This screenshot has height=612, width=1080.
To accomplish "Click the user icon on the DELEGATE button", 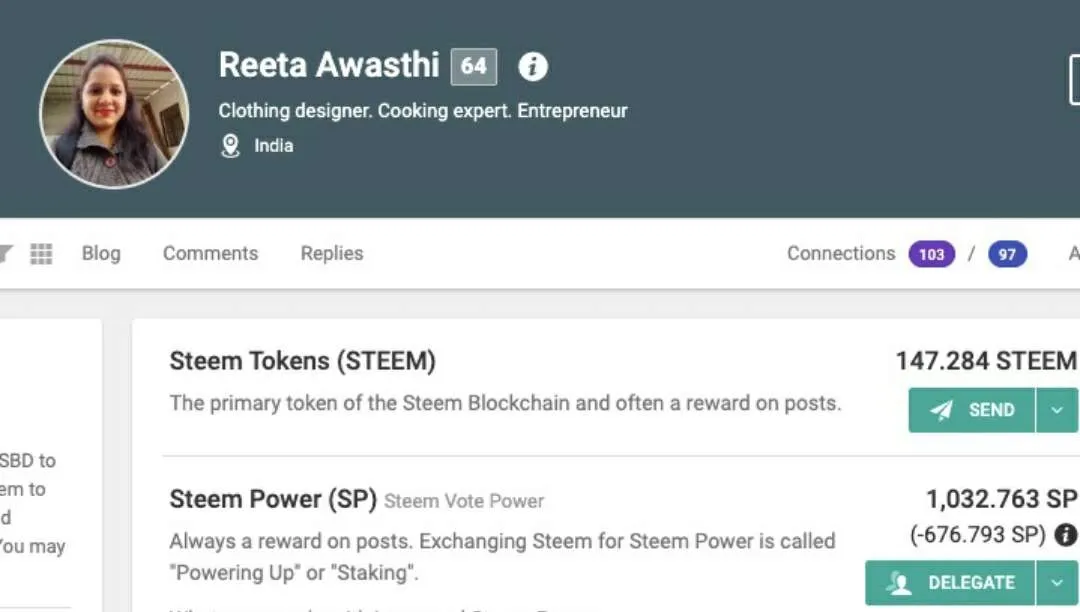I will [x=898, y=583].
